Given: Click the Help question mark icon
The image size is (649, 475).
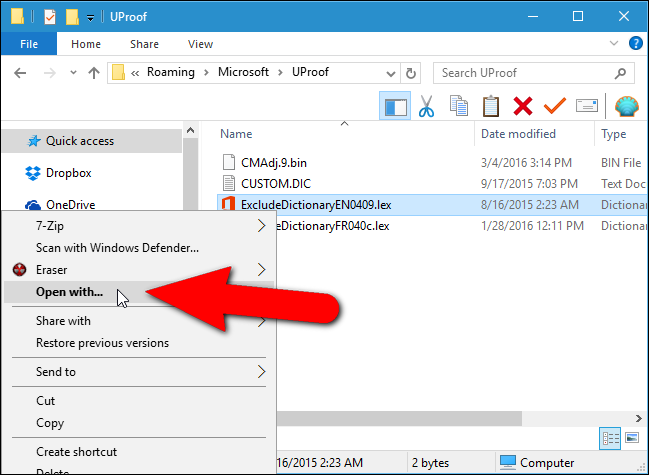Looking at the screenshot, I should [636, 43].
